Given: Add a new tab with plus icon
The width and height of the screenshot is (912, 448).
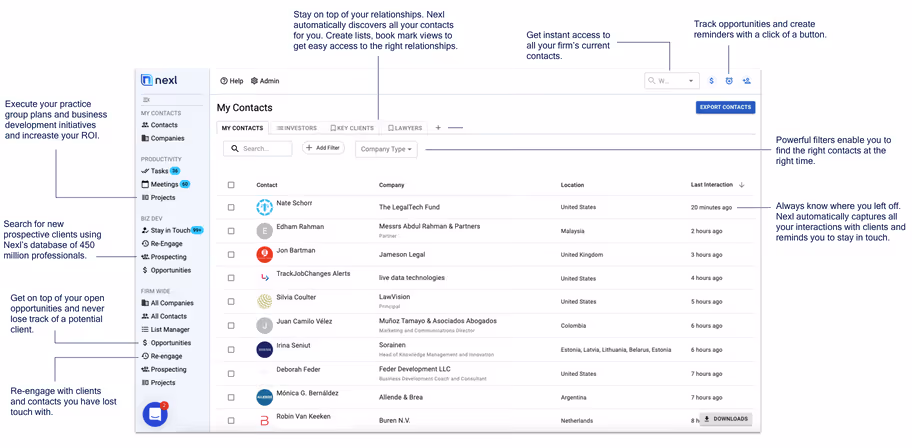Looking at the screenshot, I should 438,127.
